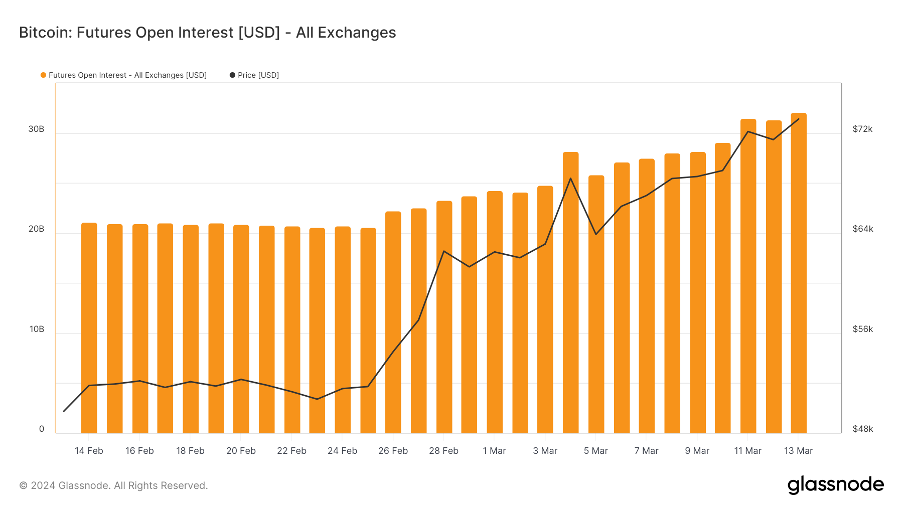
Task: Click the chart title text
Action: click(207, 33)
